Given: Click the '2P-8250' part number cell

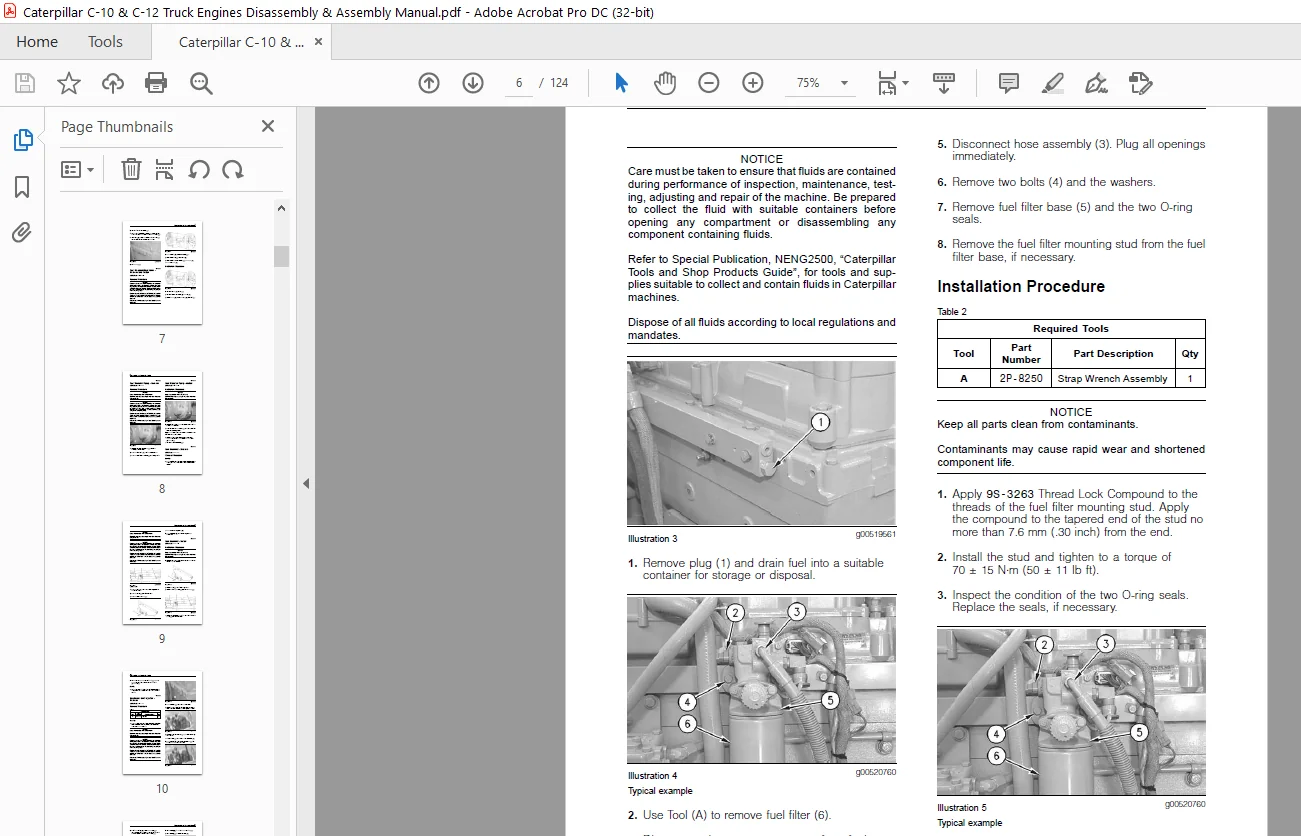Looking at the screenshot, I should click(1021, 379).
